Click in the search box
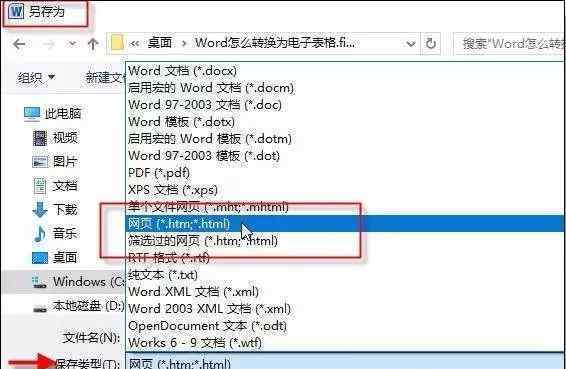This screenshot has width=566, height=369. tap(509, 44)
